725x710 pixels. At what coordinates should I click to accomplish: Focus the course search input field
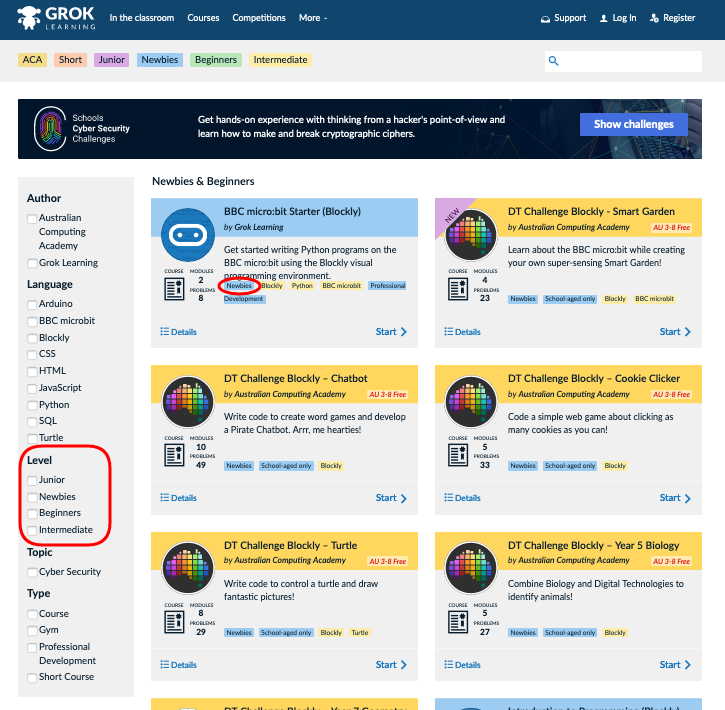623,61
